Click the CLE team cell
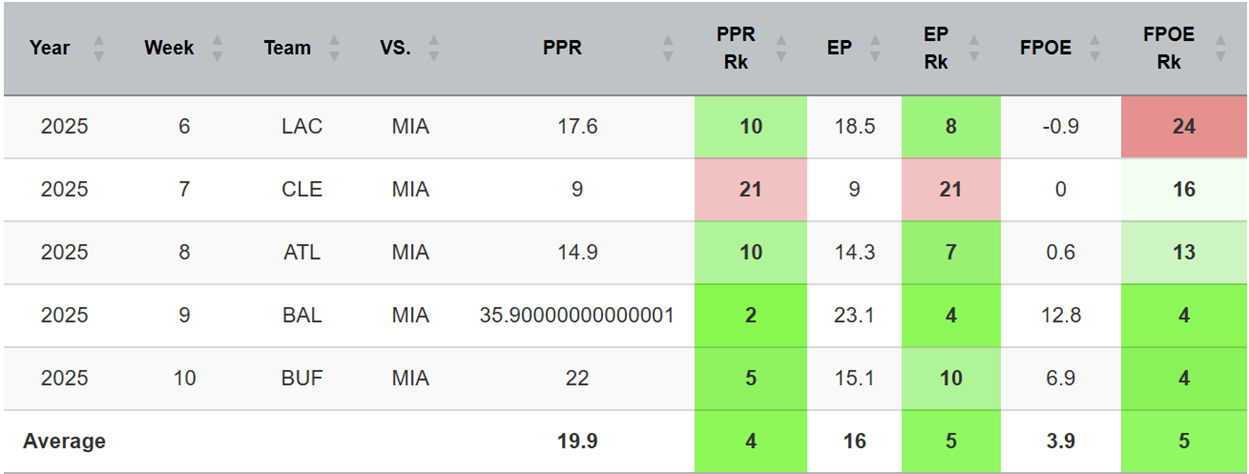The height and width of the screenshot is (474, 1249). click(x=301, y=189)
